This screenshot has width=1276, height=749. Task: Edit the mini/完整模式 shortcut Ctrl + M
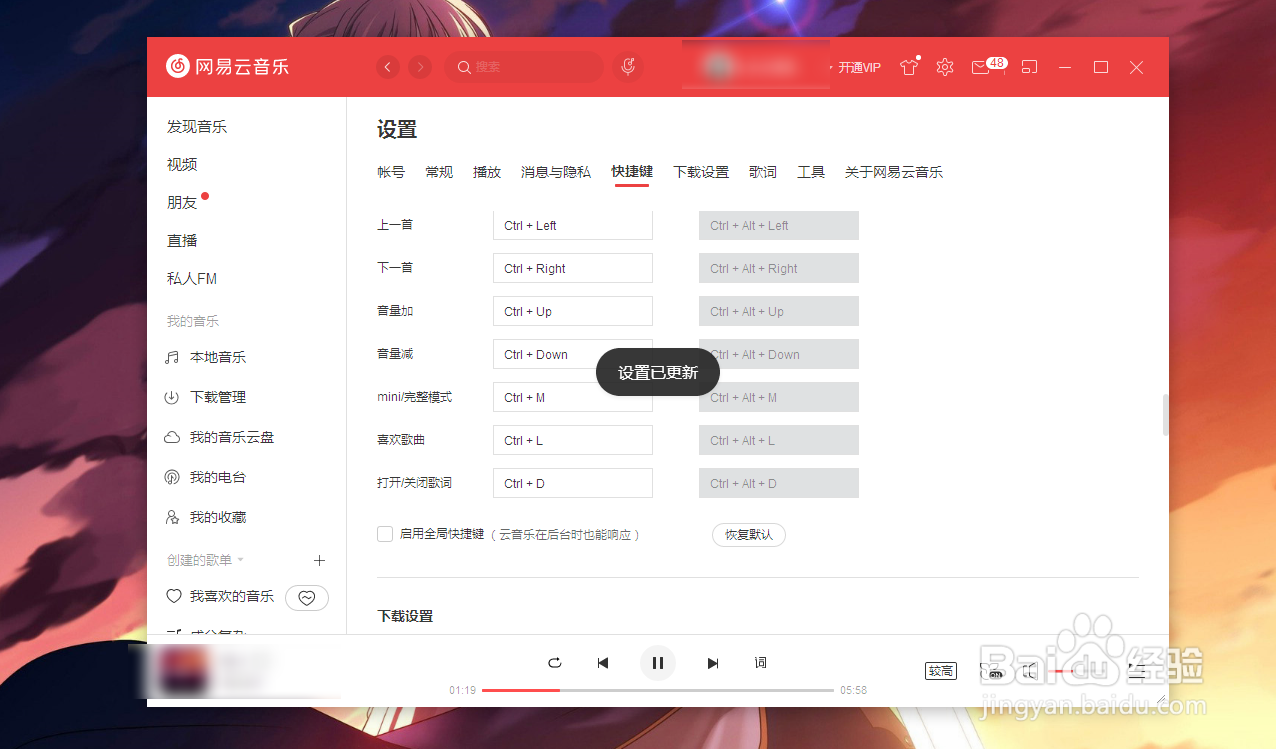tap(573, 397)
